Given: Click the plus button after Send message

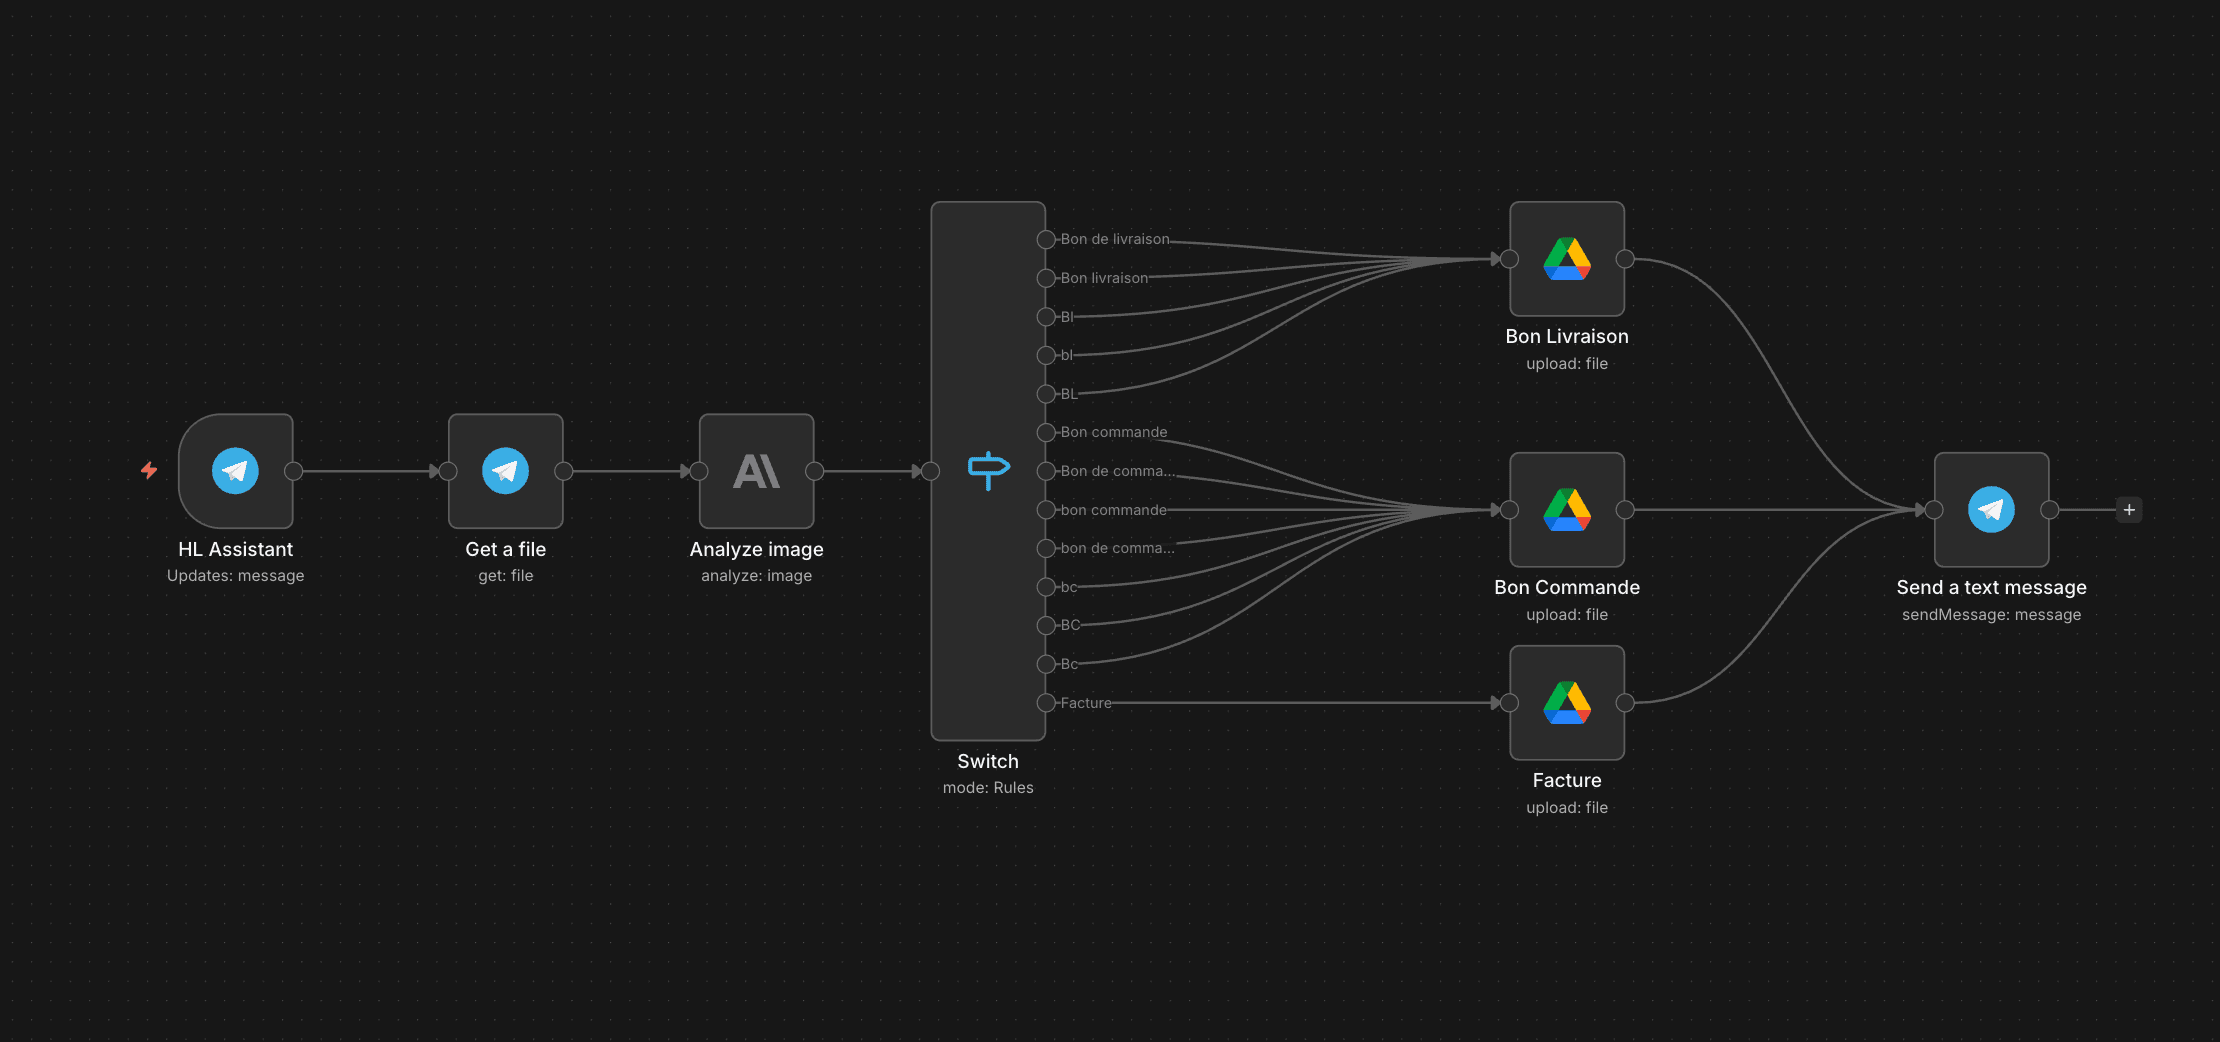Looking at the screenshot, I should pyautogui.click(x=2129, y=510).
